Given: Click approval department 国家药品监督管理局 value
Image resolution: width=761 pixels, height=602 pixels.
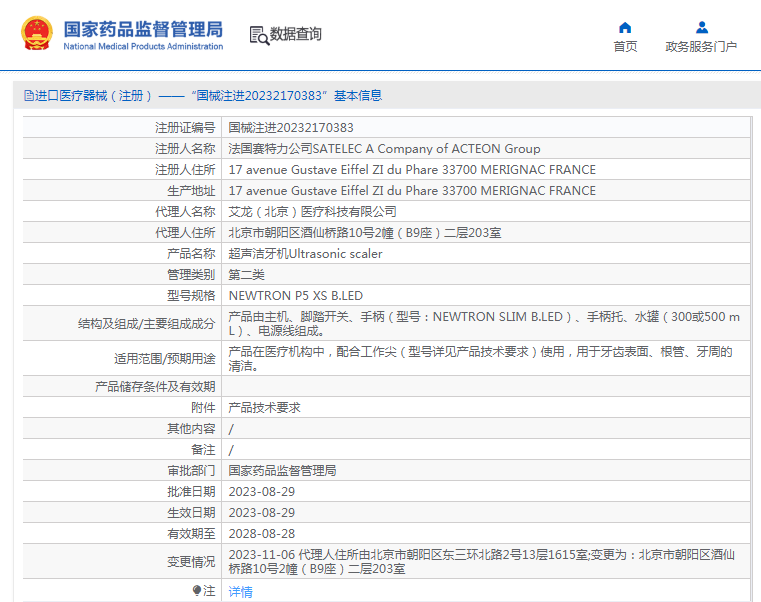Looking at the screenshot, I should [282, 470].
